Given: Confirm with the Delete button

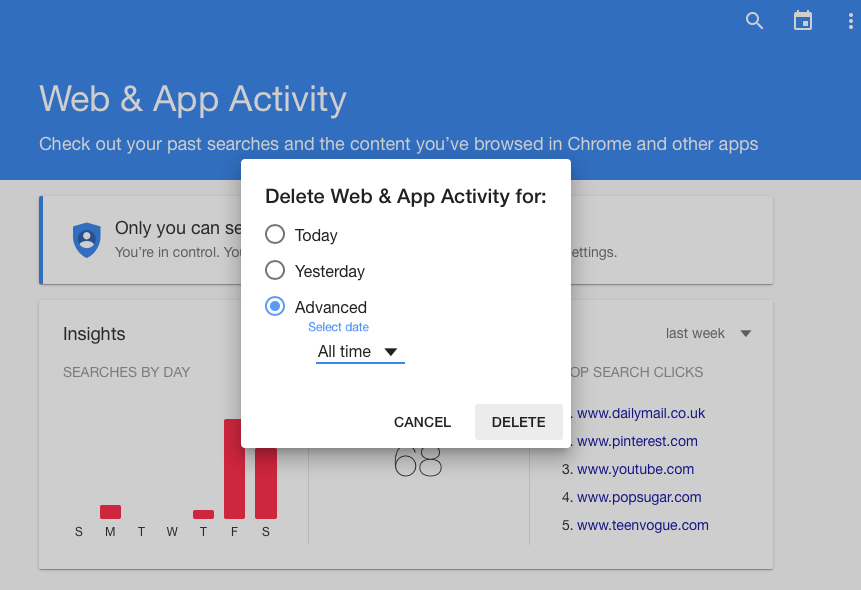Looking at the screenshot, I should click(x=518, y=422).
